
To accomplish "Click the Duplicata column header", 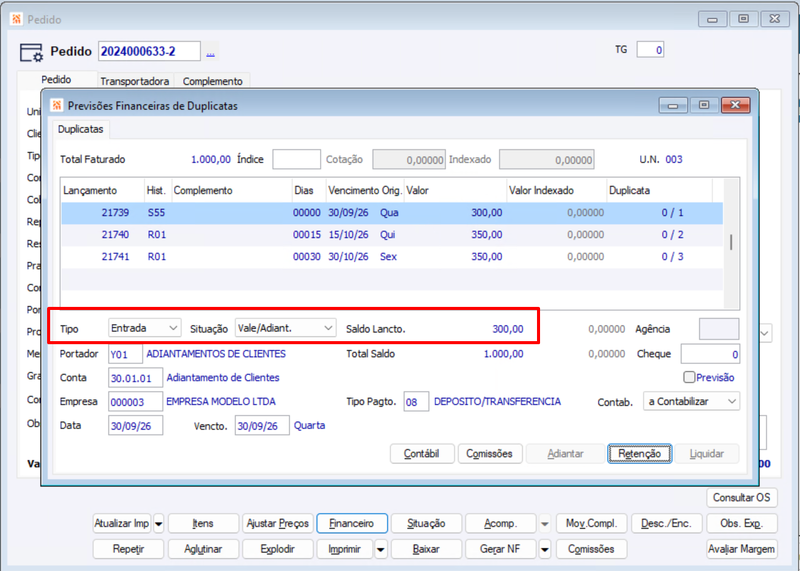I will click(659, 191).
